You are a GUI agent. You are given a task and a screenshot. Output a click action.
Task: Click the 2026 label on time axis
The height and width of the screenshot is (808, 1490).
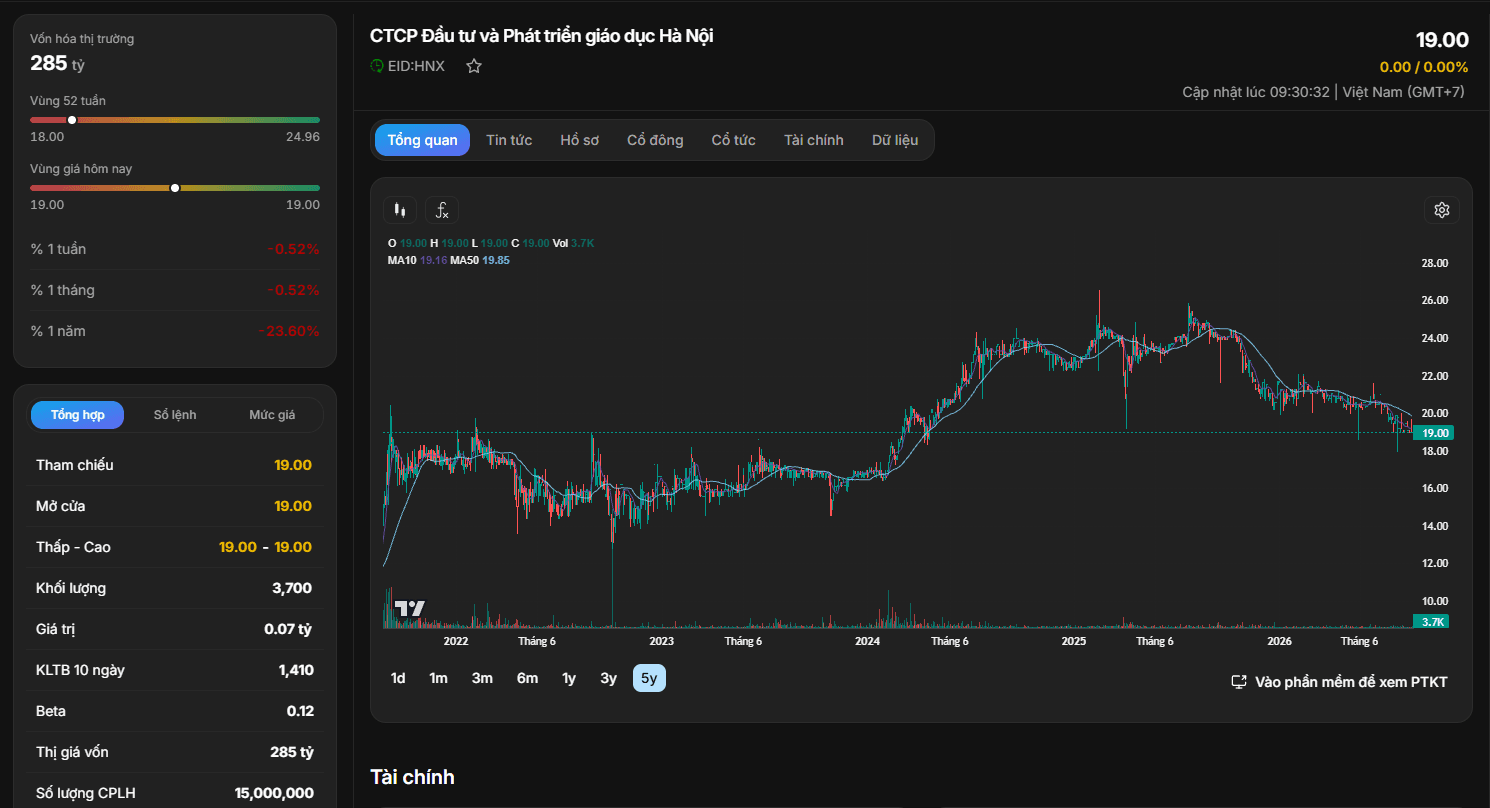click(x=1279, y=641)
